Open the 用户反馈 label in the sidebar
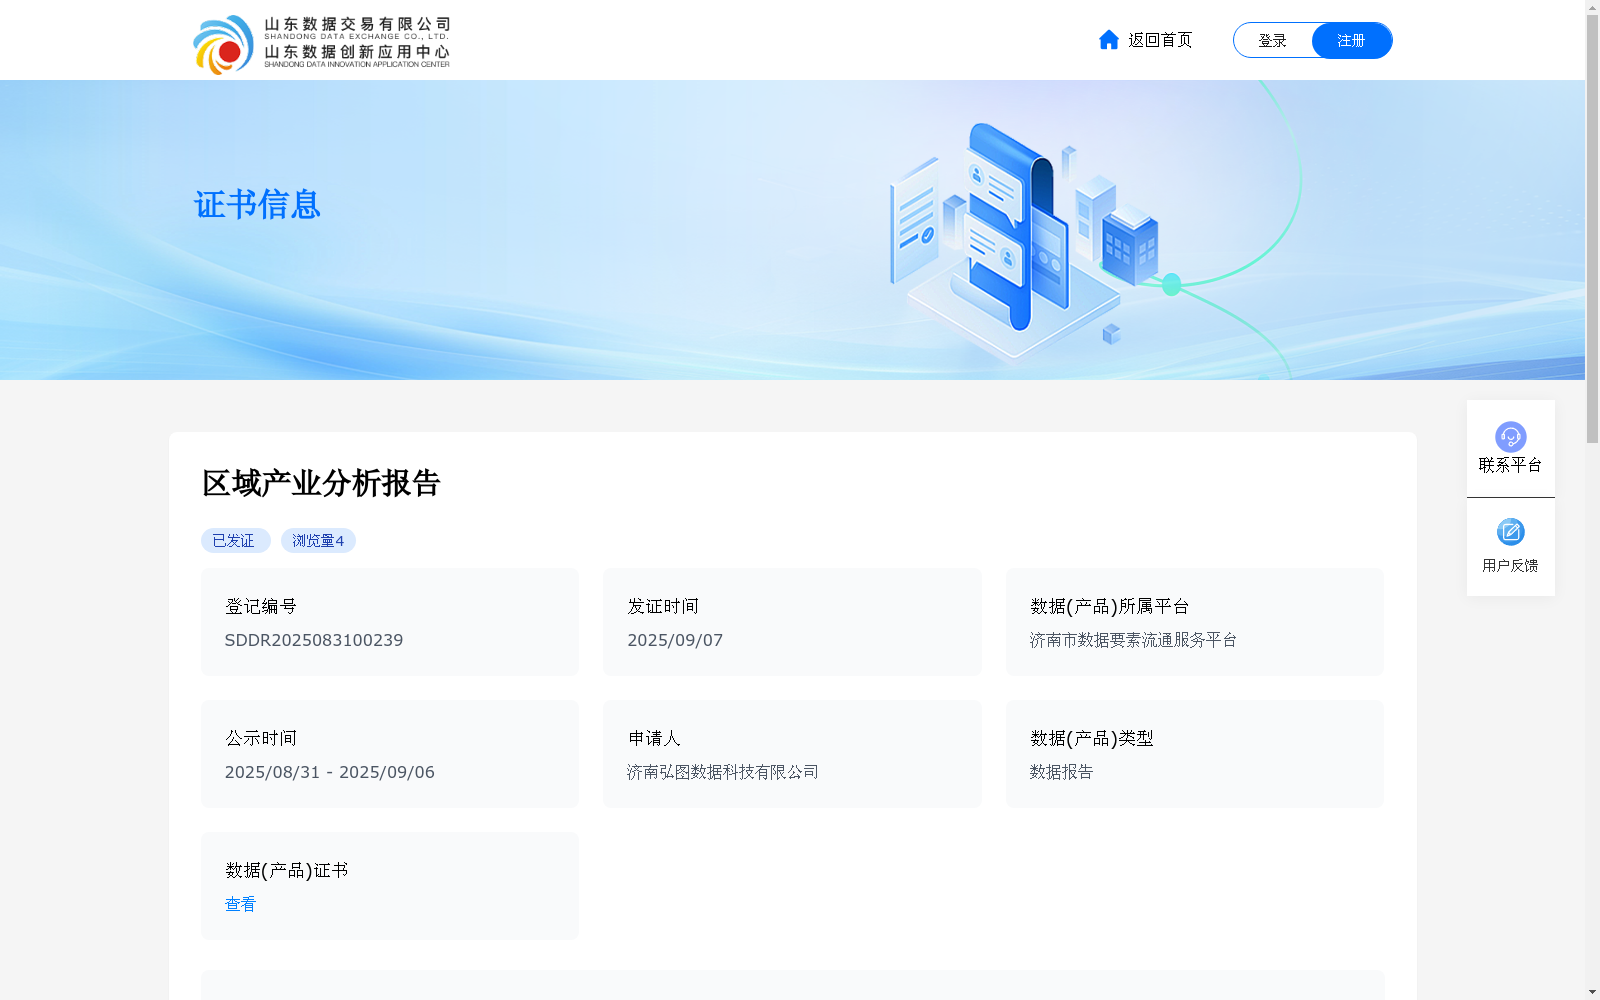1600x1000 pixels. point(1510,565)
